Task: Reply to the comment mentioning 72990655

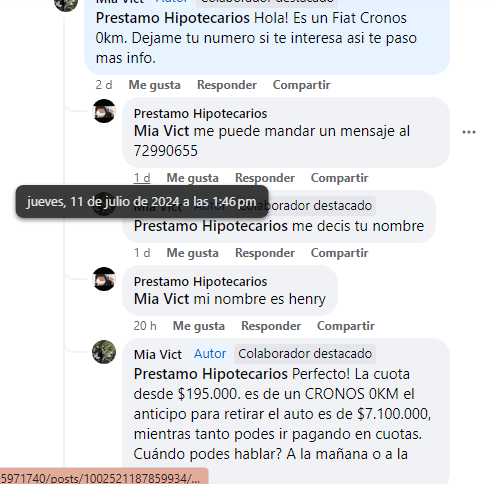Action: tap(265, 178)
